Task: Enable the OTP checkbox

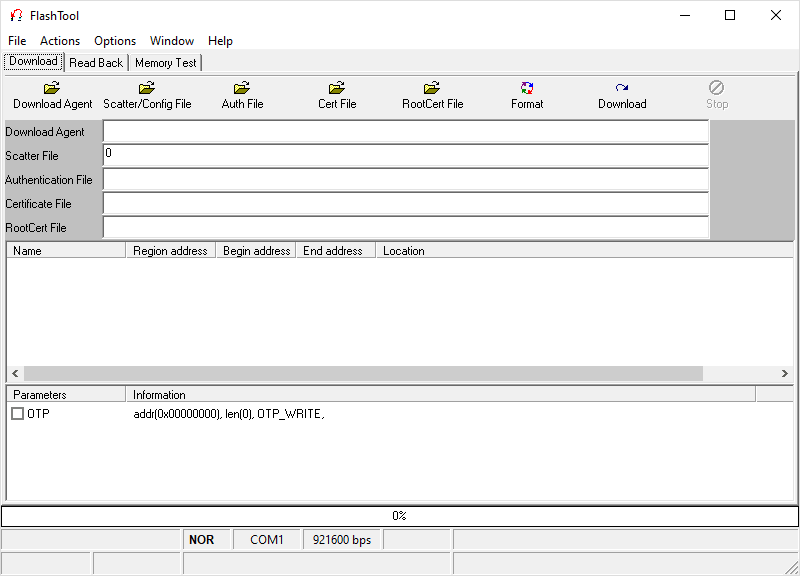Action: pos(17,413)
